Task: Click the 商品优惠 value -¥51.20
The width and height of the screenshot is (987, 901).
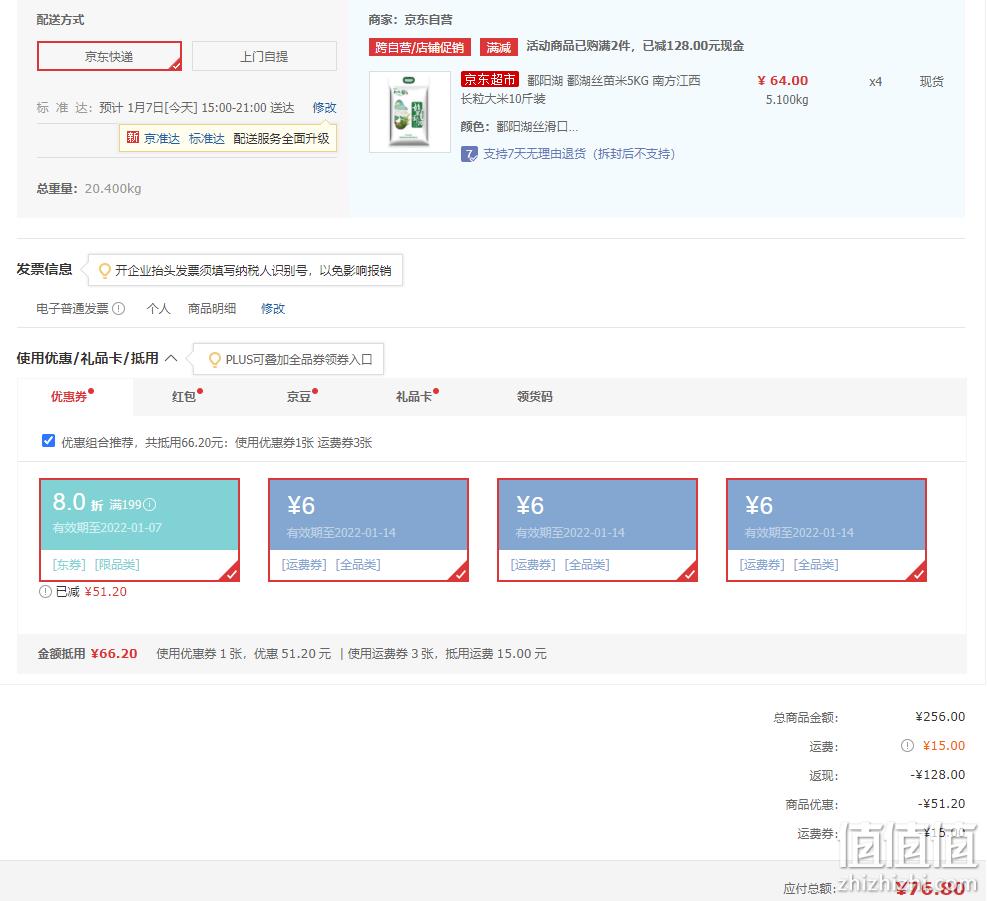Action: pos(941,804)
